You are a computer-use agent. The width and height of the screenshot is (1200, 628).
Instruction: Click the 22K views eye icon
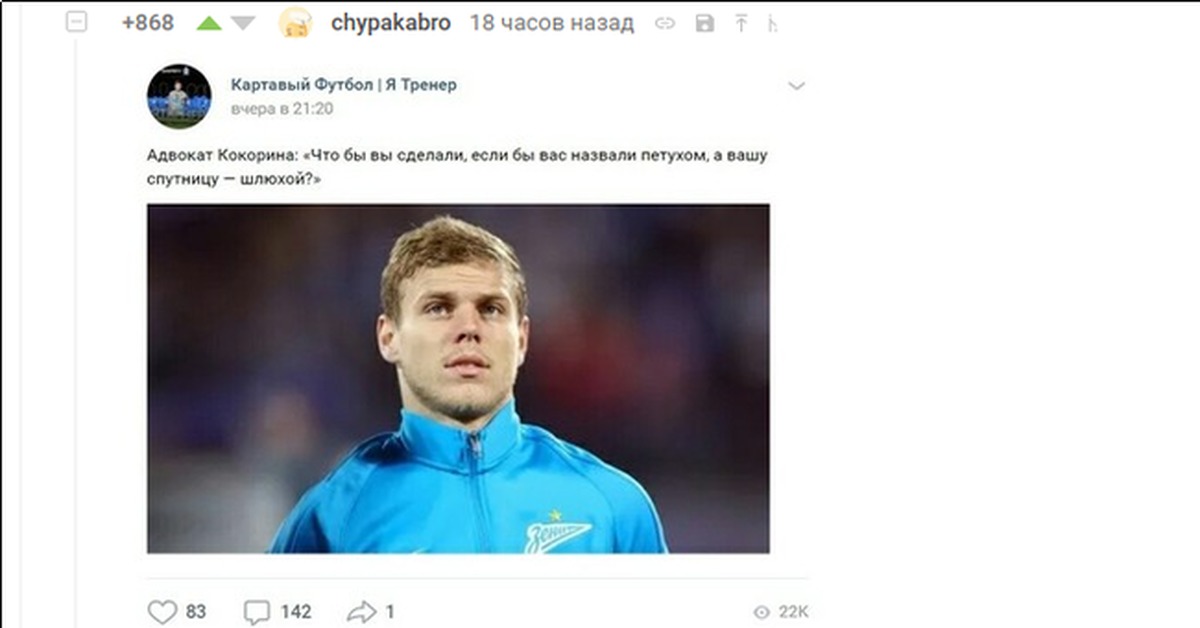coord(762,612)
